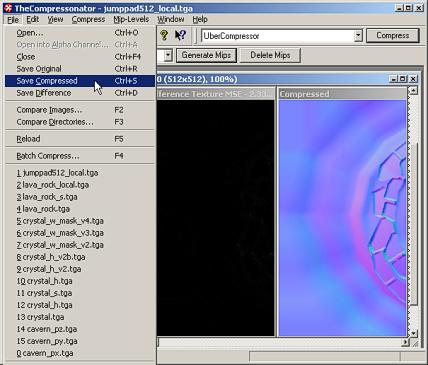Open recent file crystal_h_v2b.tga
The width and height of the screenshot is (428, 365).
(80, 257)
